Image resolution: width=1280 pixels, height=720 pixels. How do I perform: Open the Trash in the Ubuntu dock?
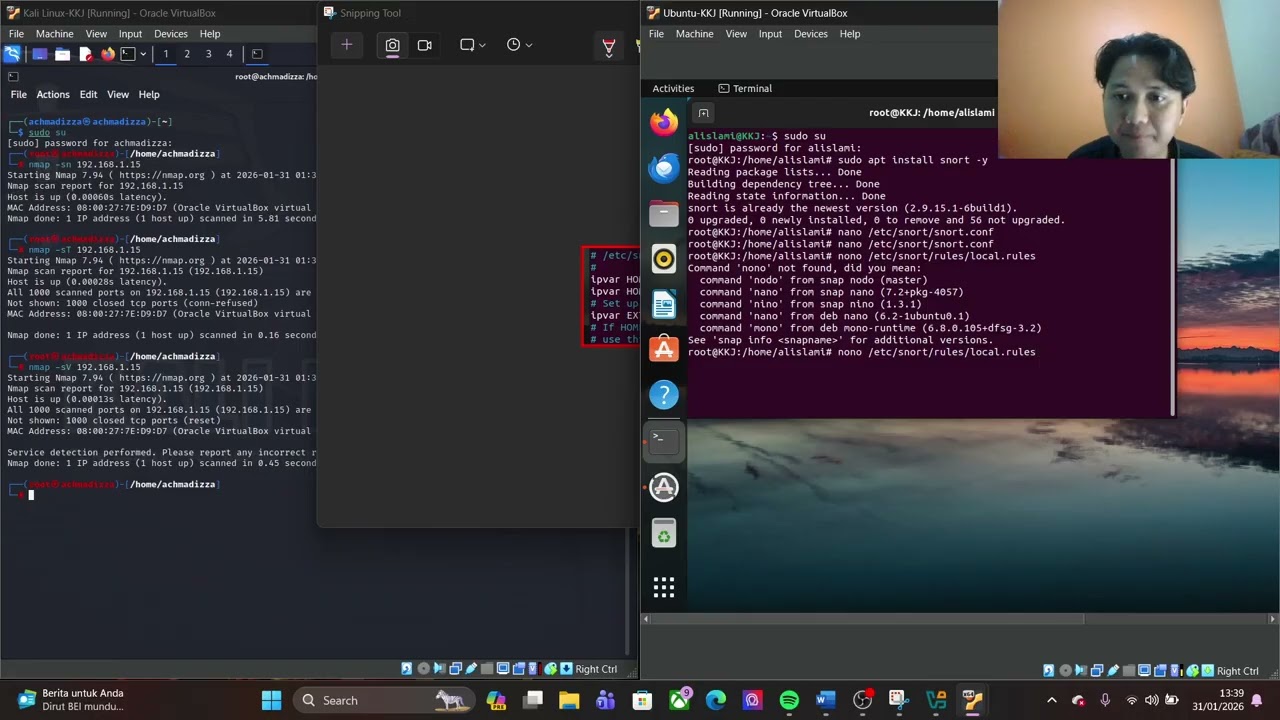664,533
